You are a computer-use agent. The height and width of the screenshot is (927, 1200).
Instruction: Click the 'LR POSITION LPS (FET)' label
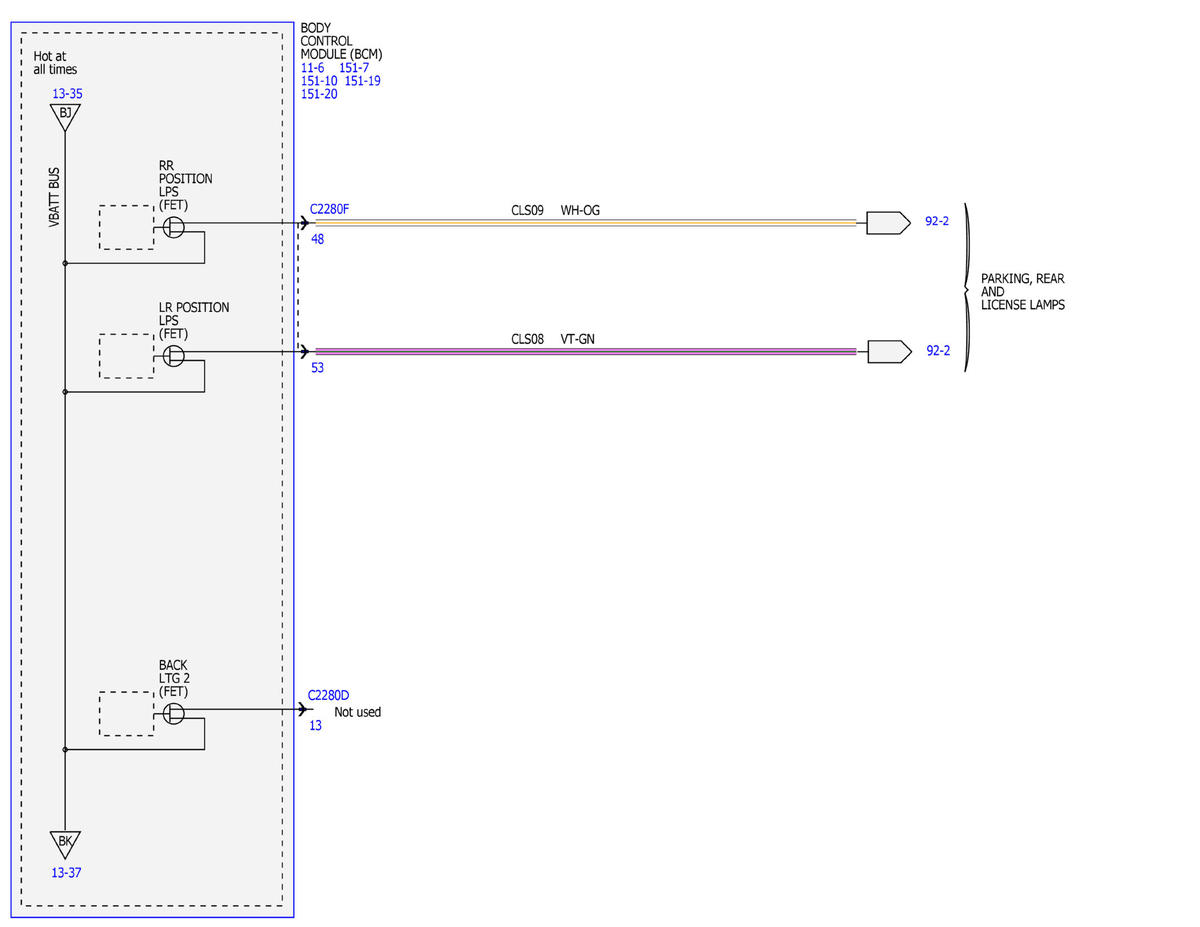click(193, 320)
